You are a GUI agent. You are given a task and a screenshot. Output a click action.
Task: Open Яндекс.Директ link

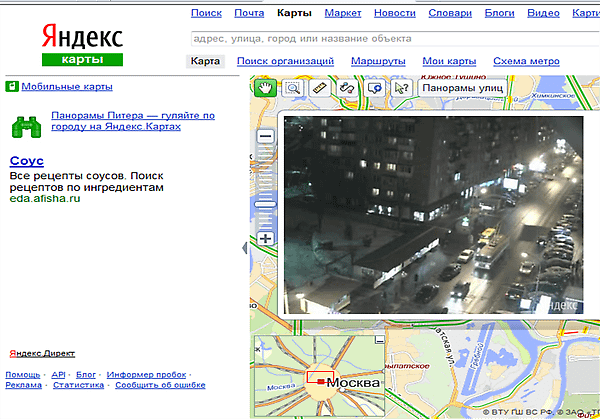click(42, 354)
